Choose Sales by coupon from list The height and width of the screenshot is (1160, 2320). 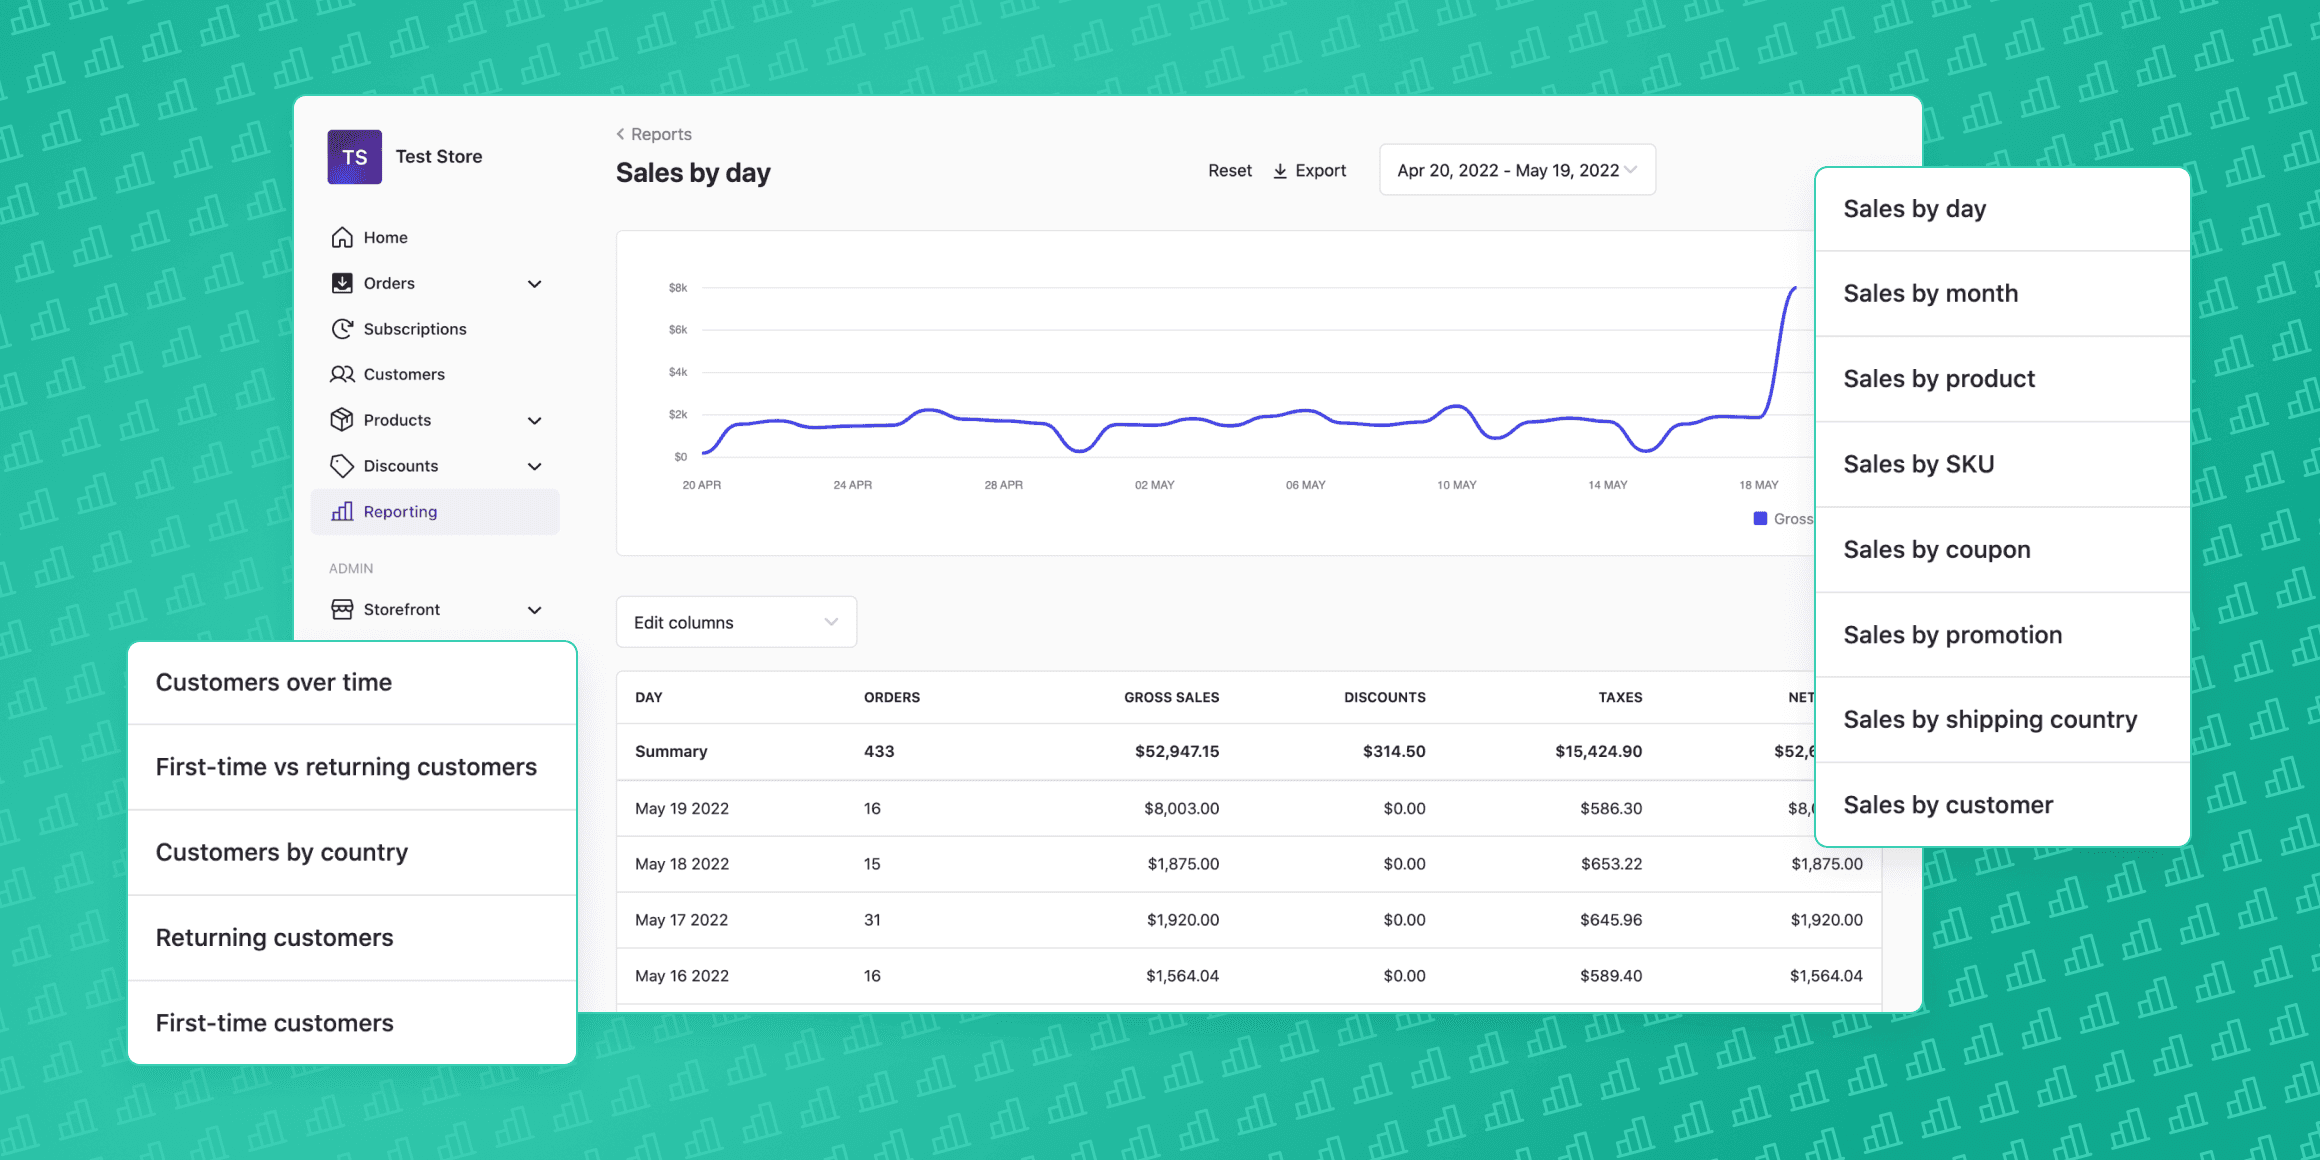tap(1936, 549)
